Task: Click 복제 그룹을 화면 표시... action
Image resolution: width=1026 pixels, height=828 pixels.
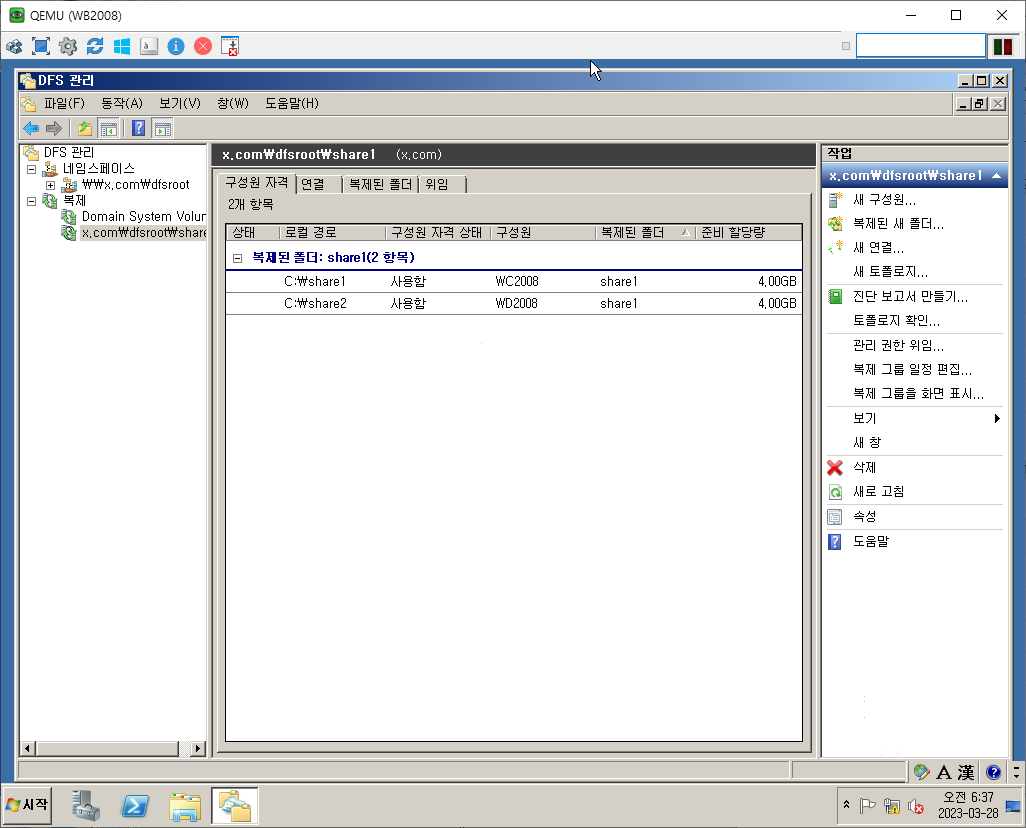Action: [x=918, y=393]
